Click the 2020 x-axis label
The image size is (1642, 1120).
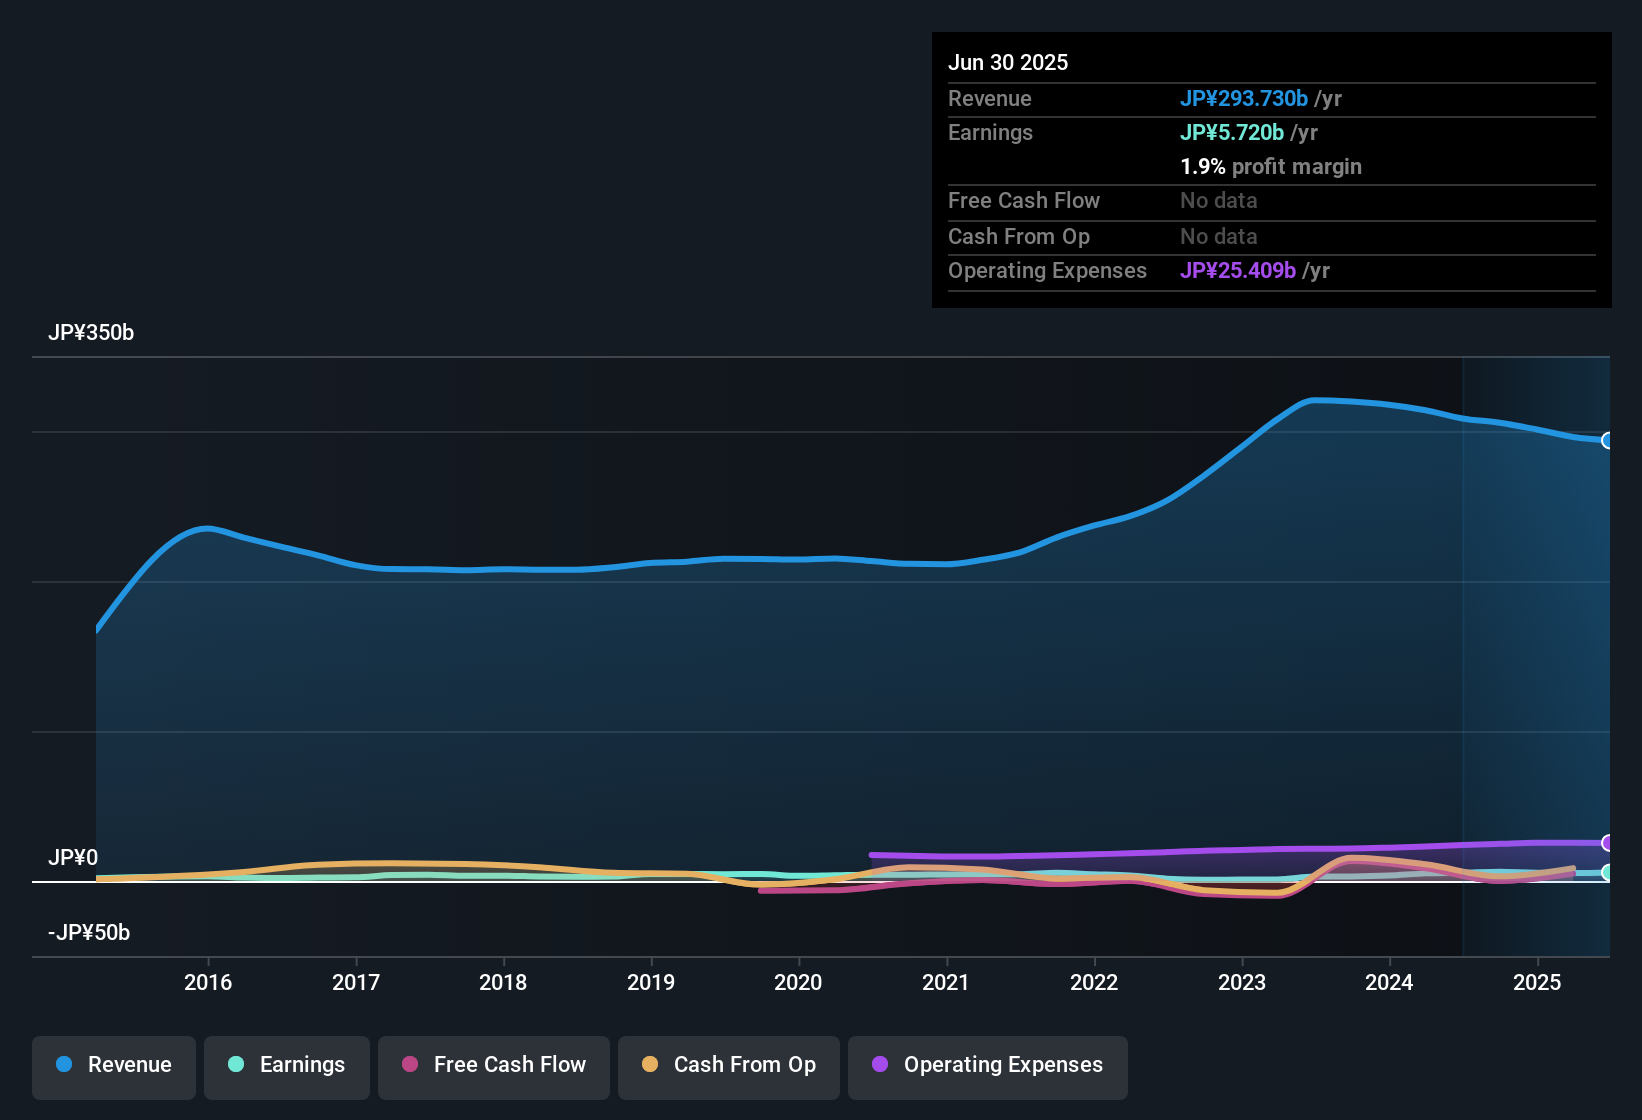[798, 982]
